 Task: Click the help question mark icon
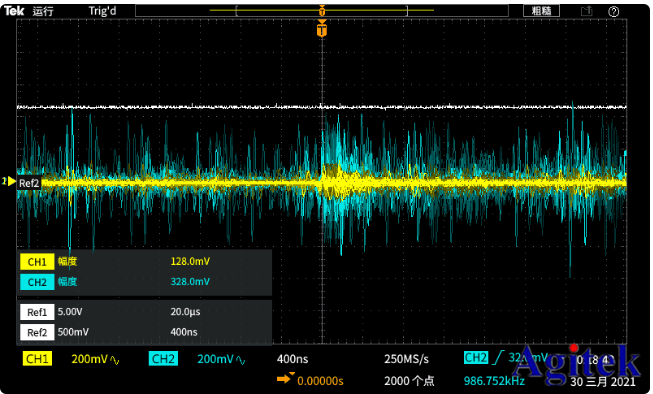(613, 12)
